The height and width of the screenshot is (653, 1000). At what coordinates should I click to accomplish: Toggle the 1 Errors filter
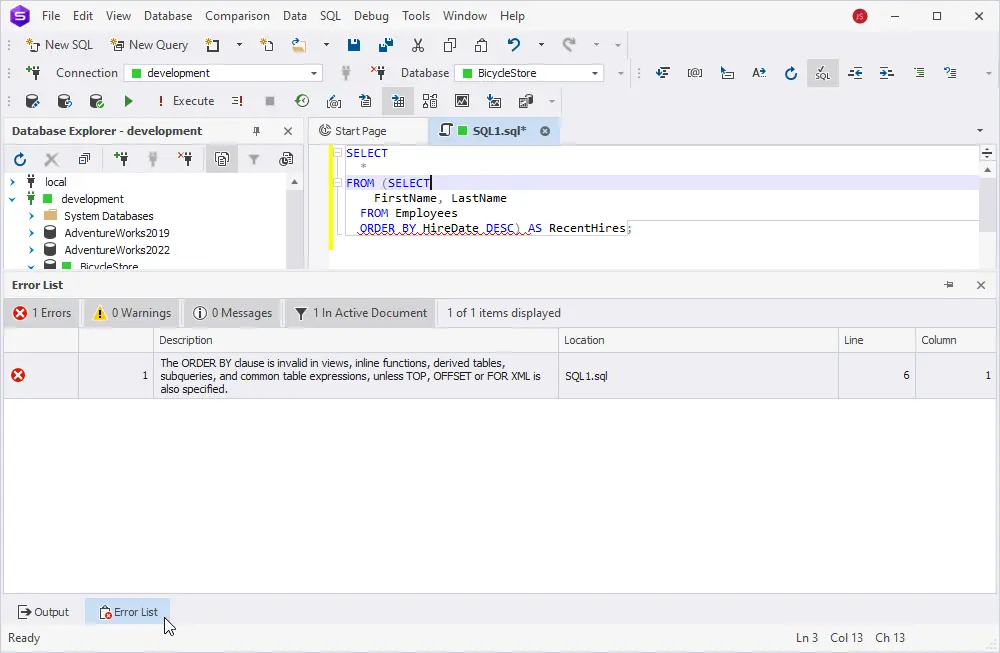(42, 313)
